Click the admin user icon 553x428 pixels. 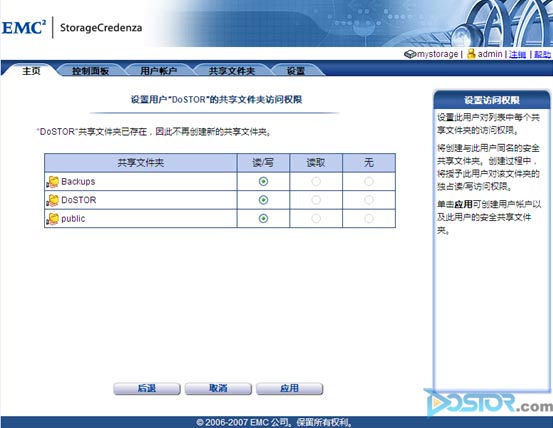tap(471, 54)
